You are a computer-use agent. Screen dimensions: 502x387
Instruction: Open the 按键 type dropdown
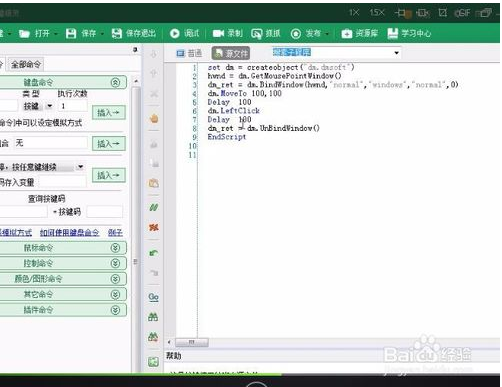click(x=49, y=106)
